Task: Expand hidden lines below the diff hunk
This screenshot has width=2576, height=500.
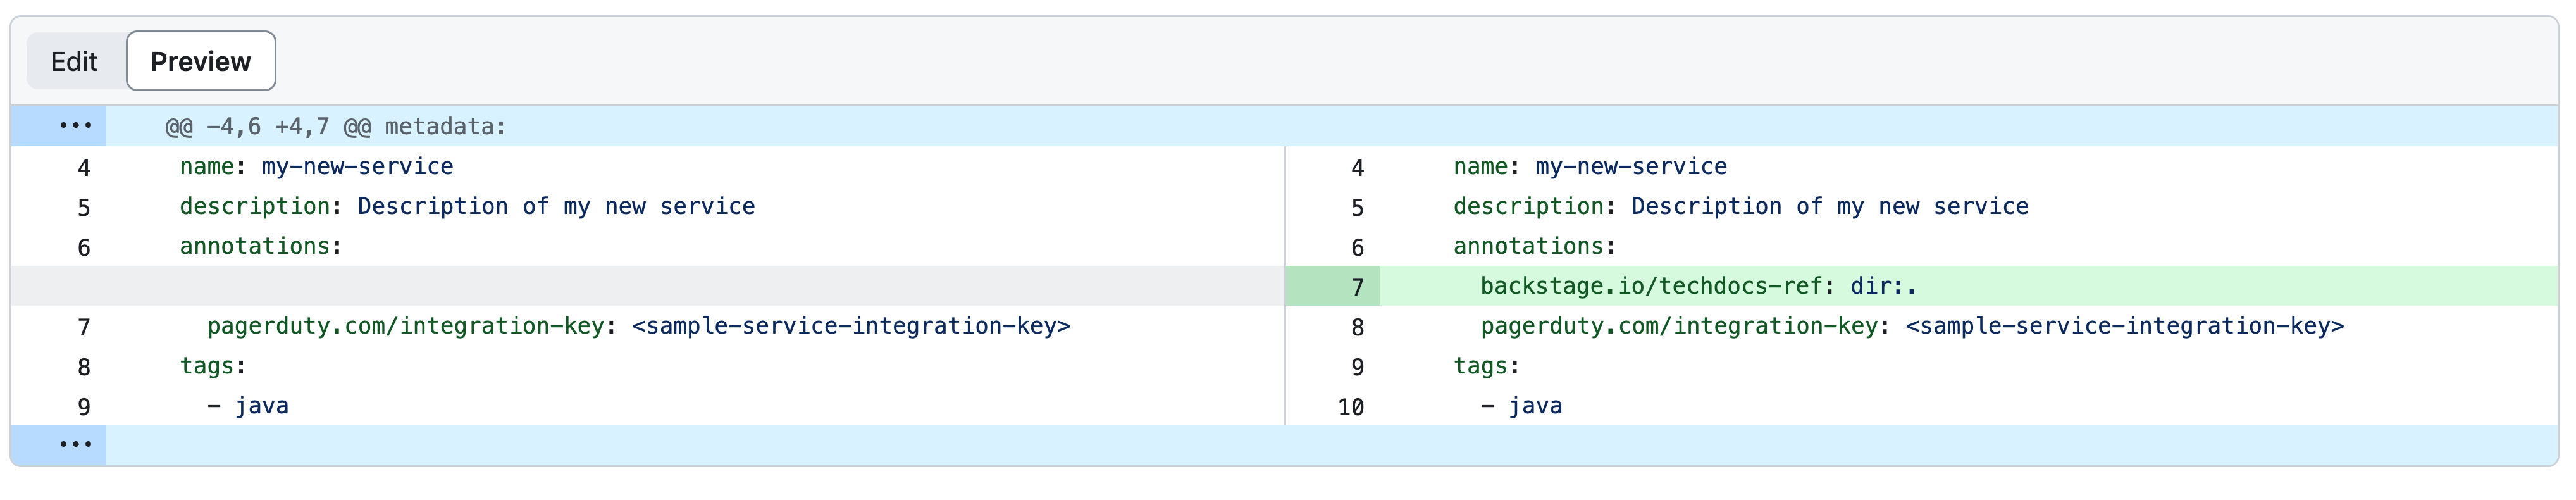Action: tap(75, 445)
